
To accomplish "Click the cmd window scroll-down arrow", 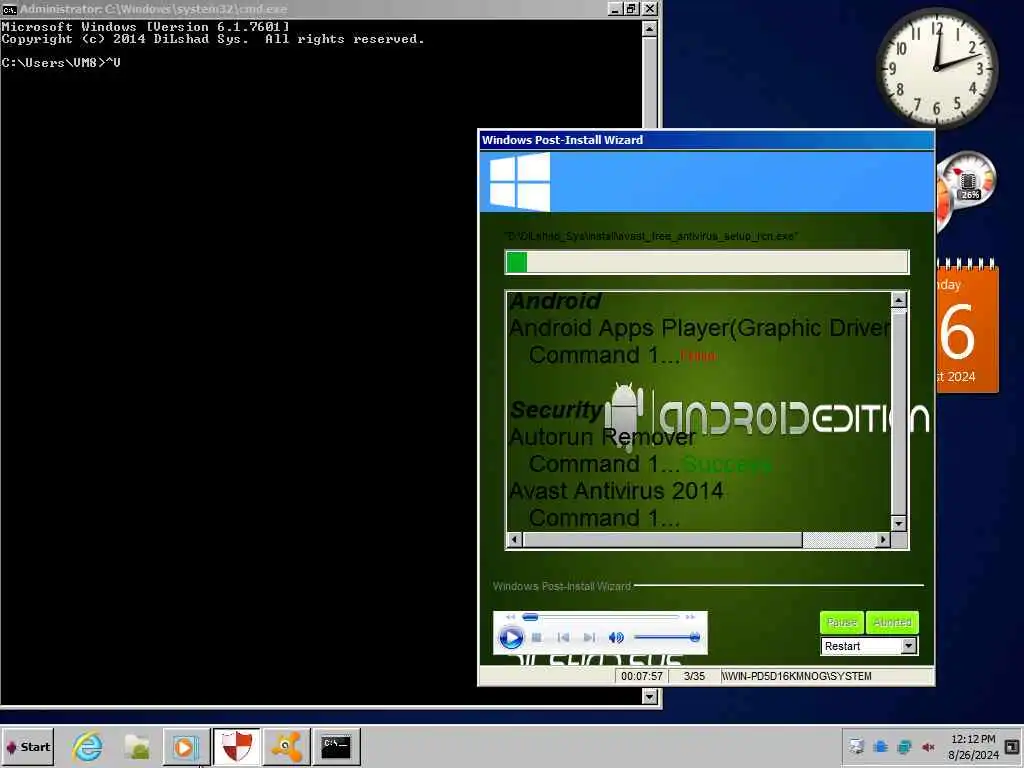I will 649,696.
